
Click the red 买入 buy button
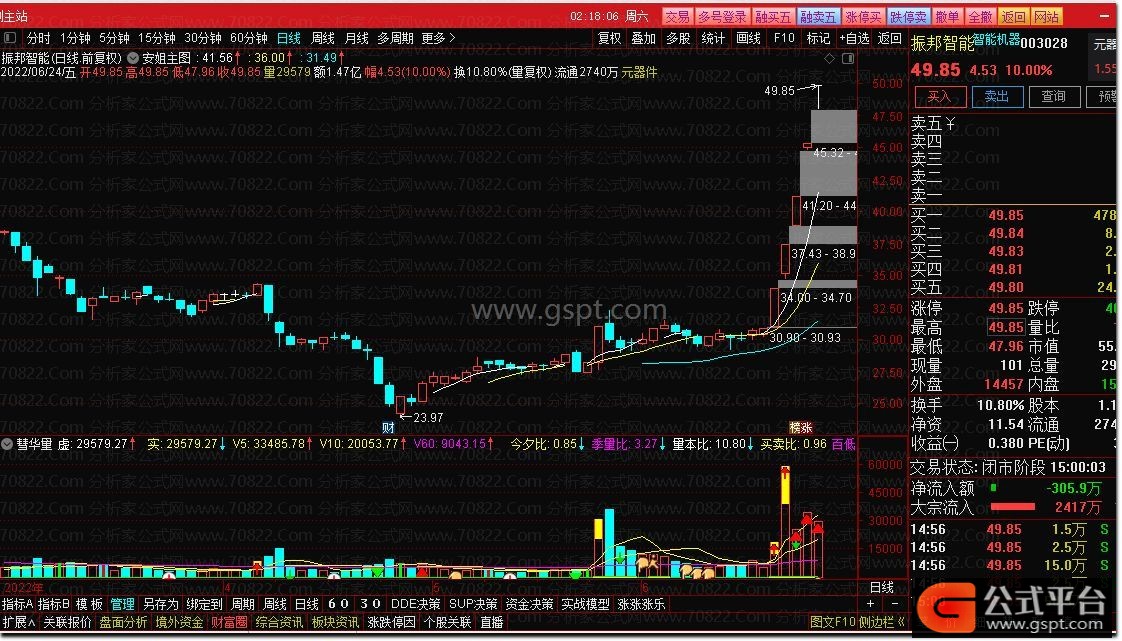click(940, 97)
